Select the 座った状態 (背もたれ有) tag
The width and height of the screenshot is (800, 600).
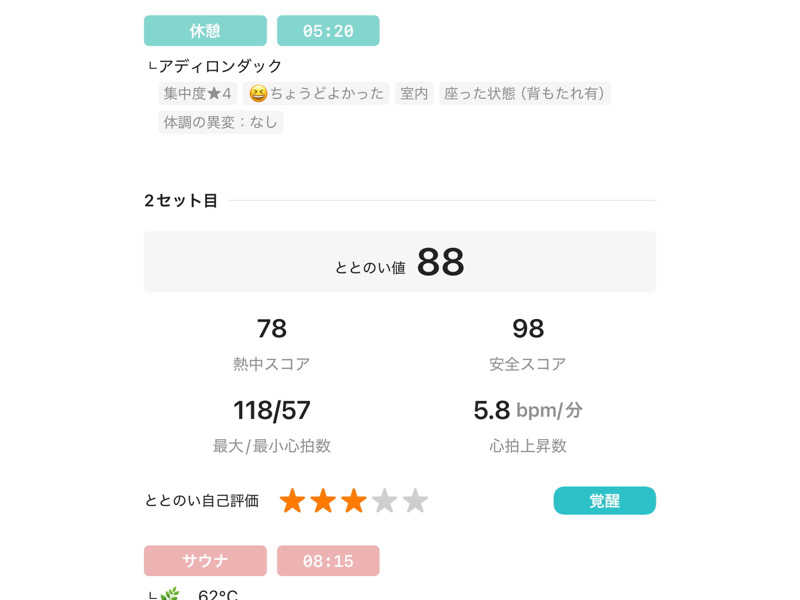click(x=524, y=93)
